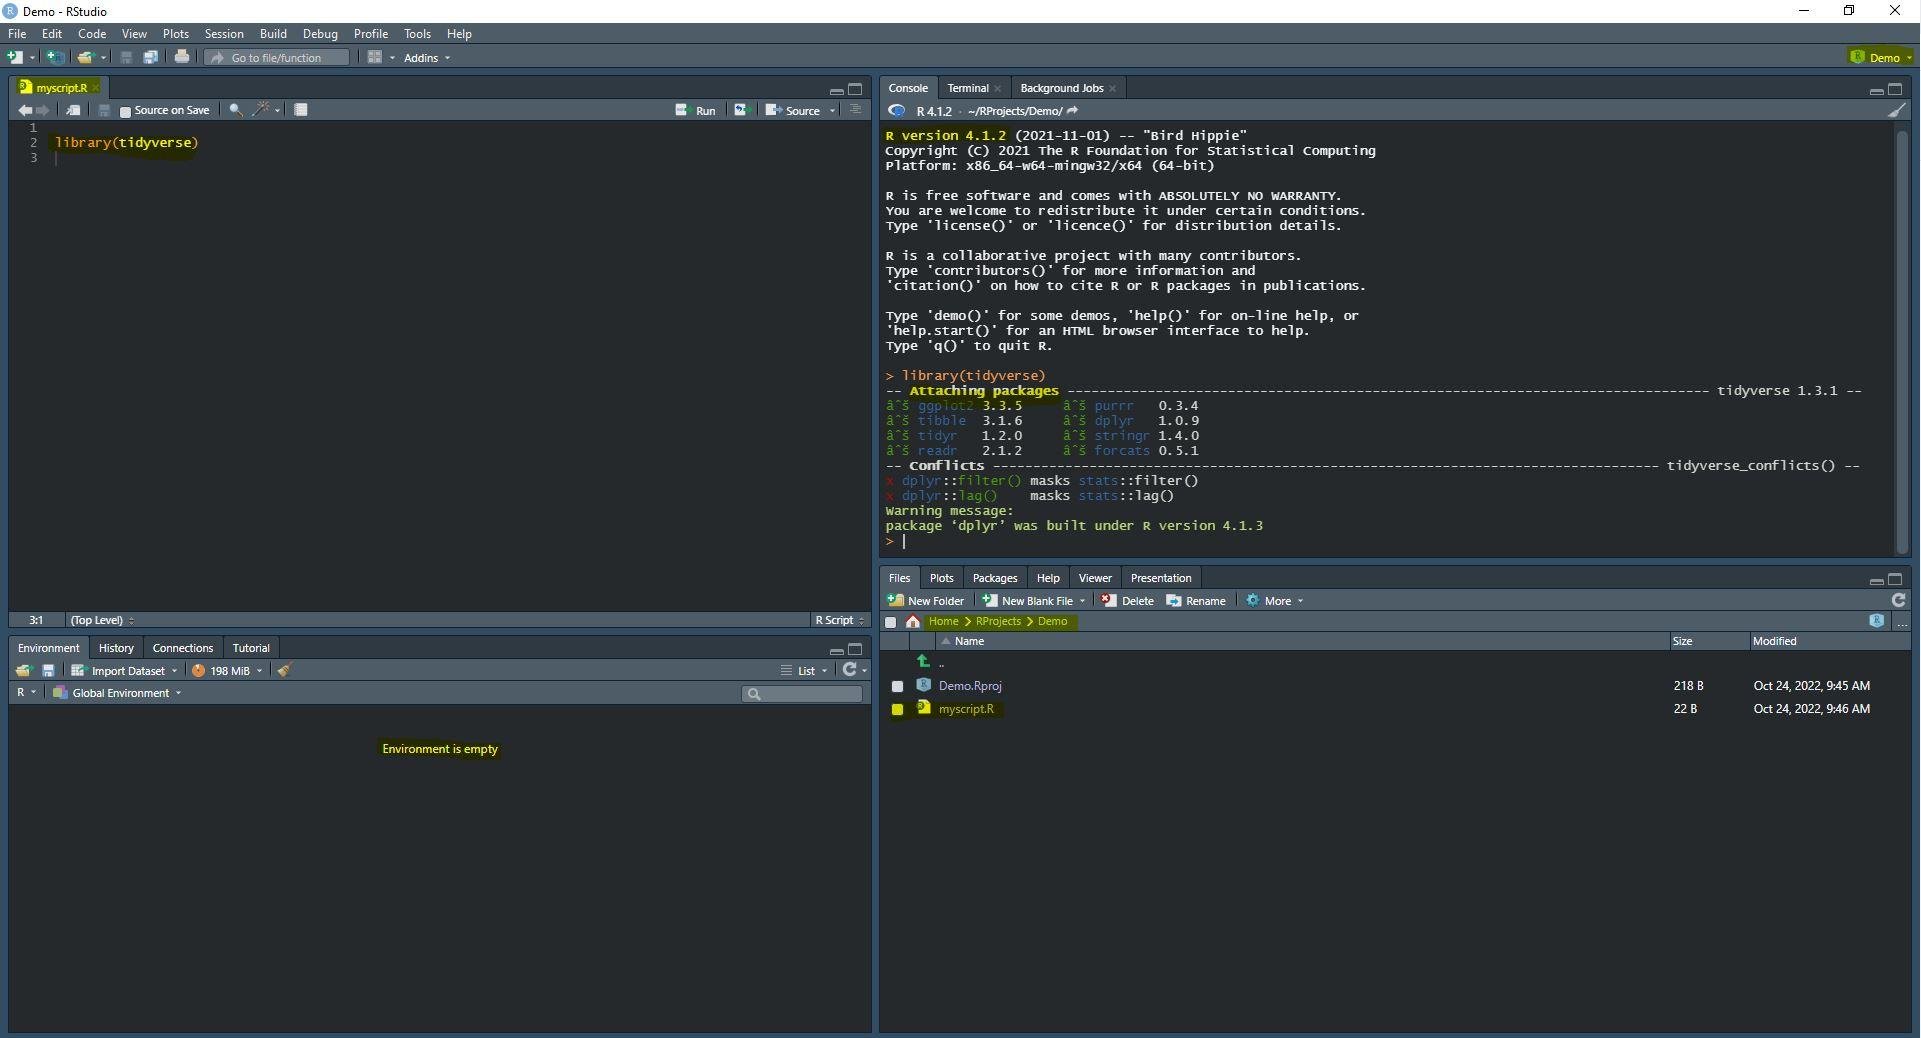Open path browser ellipsis in Files pane
The width and height of the screenshot is (1921, 1038).
[1902, 622]
